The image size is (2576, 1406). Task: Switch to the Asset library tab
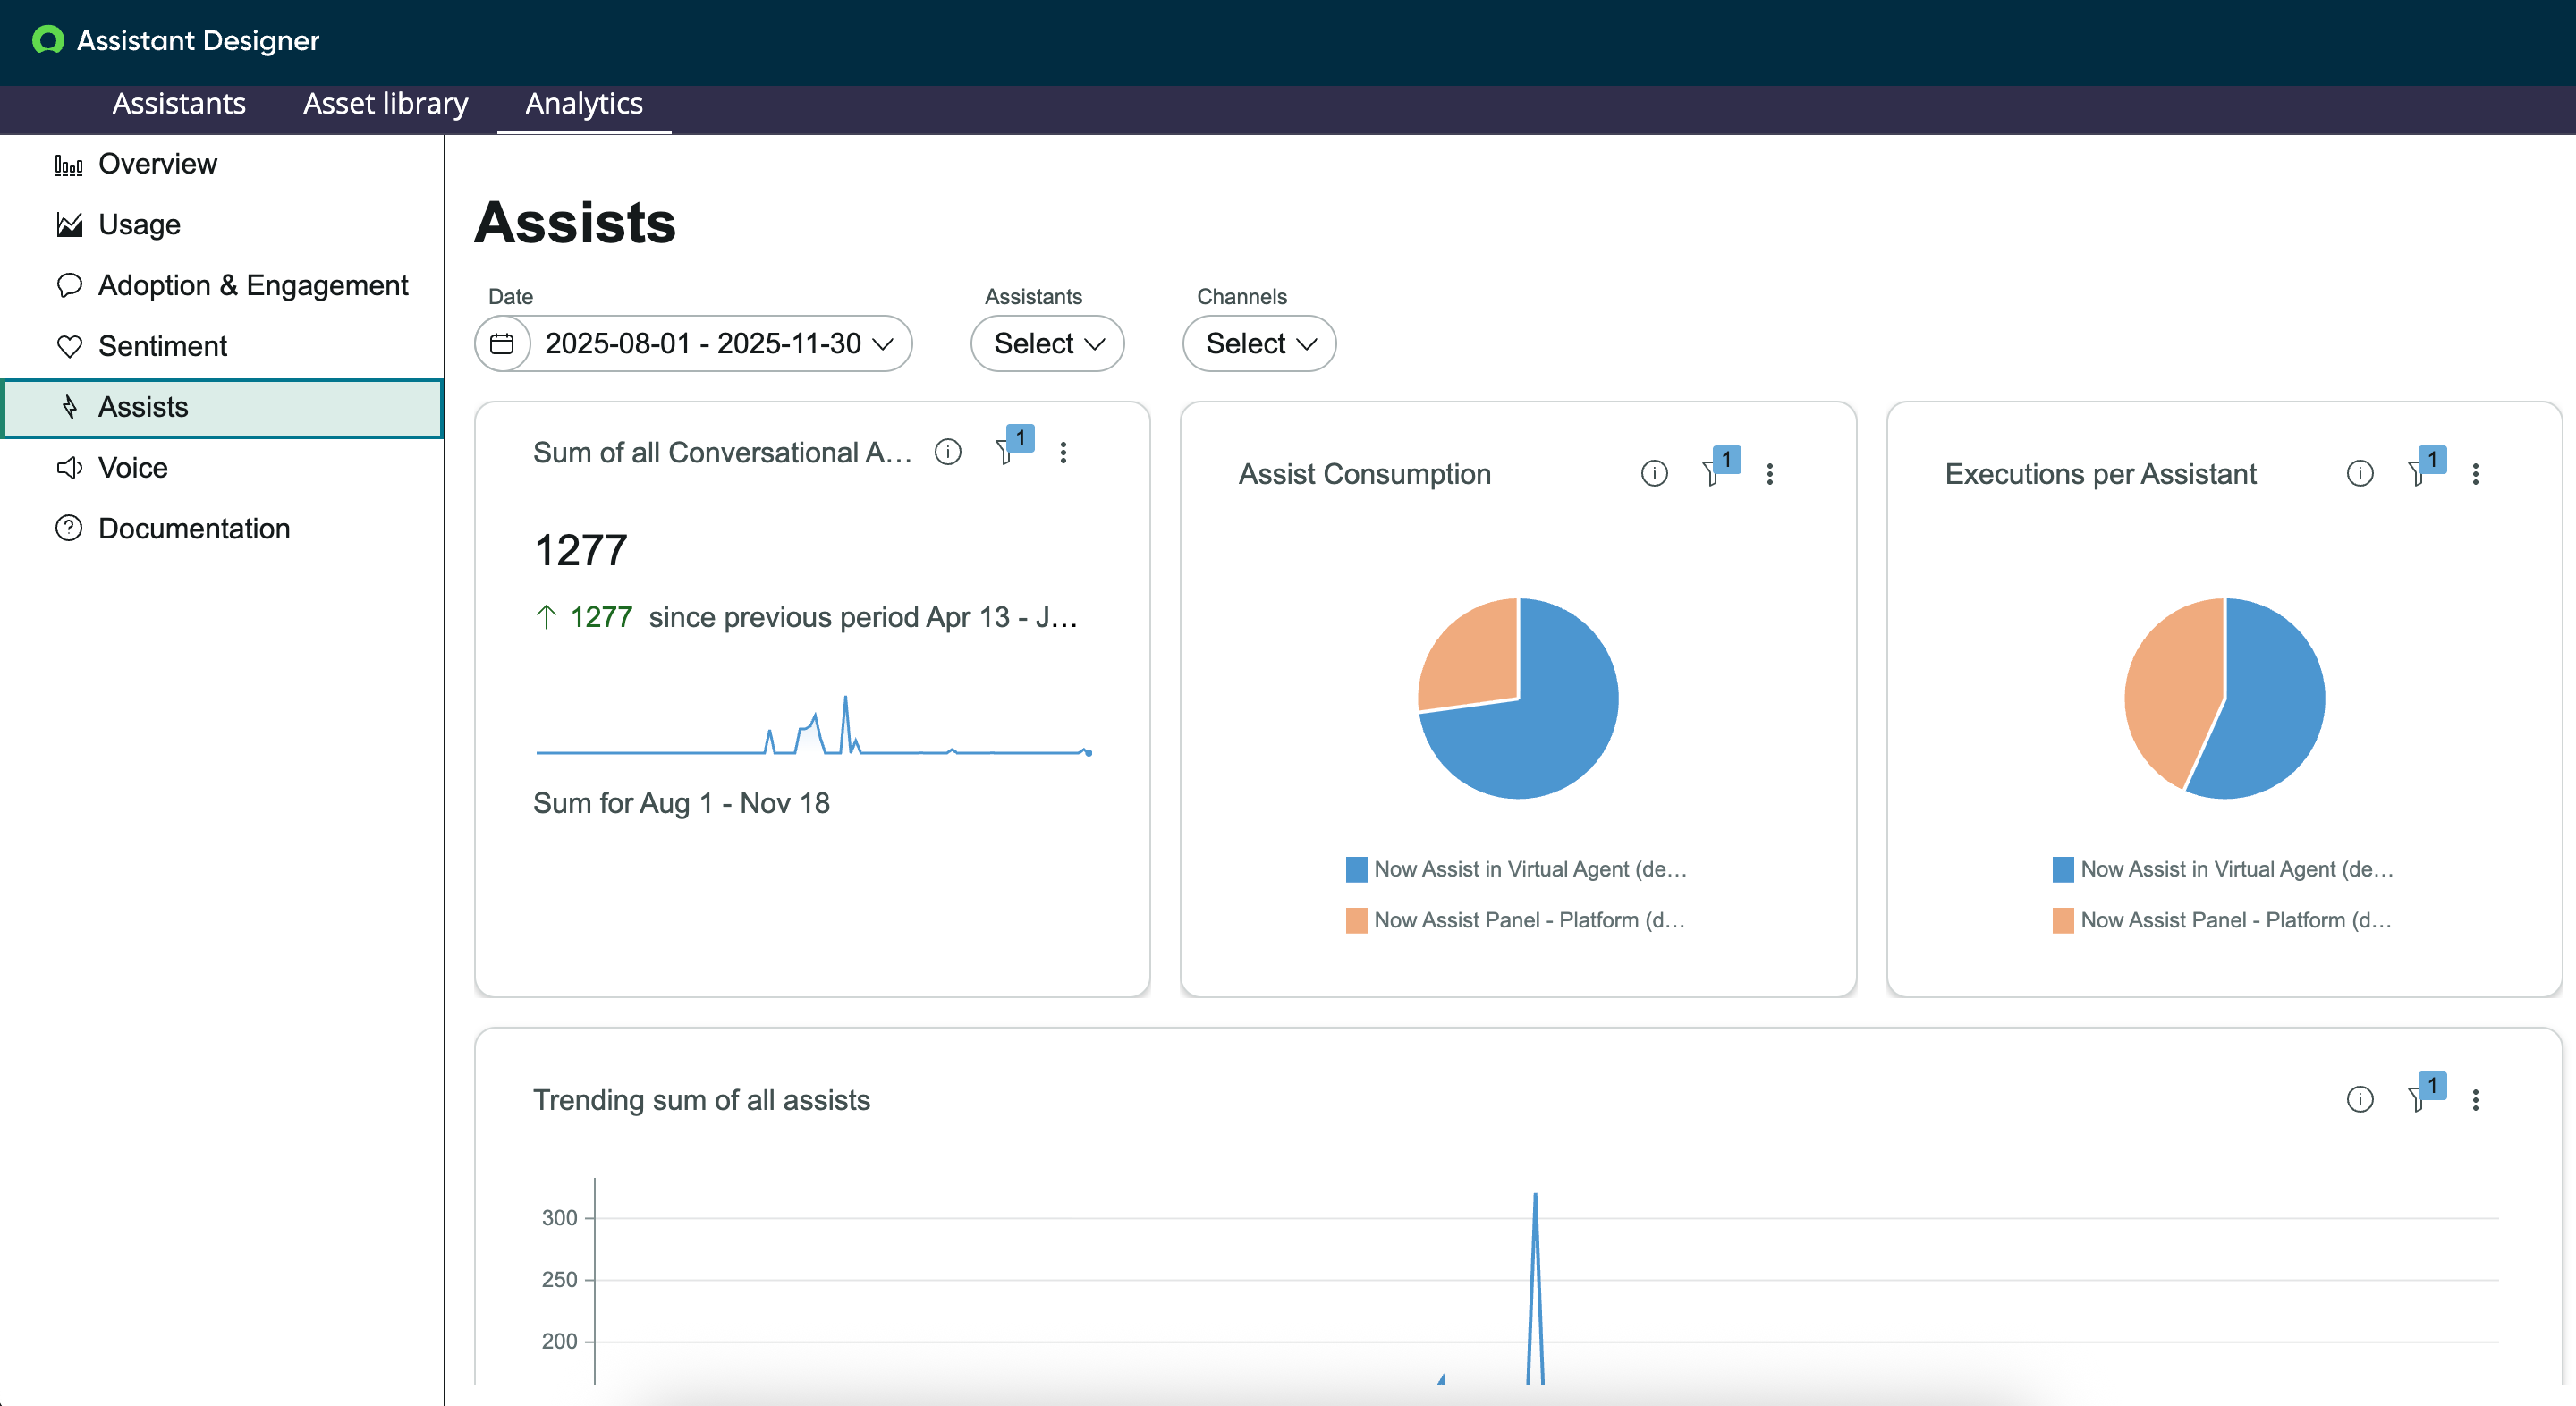[x=386, y=104]
